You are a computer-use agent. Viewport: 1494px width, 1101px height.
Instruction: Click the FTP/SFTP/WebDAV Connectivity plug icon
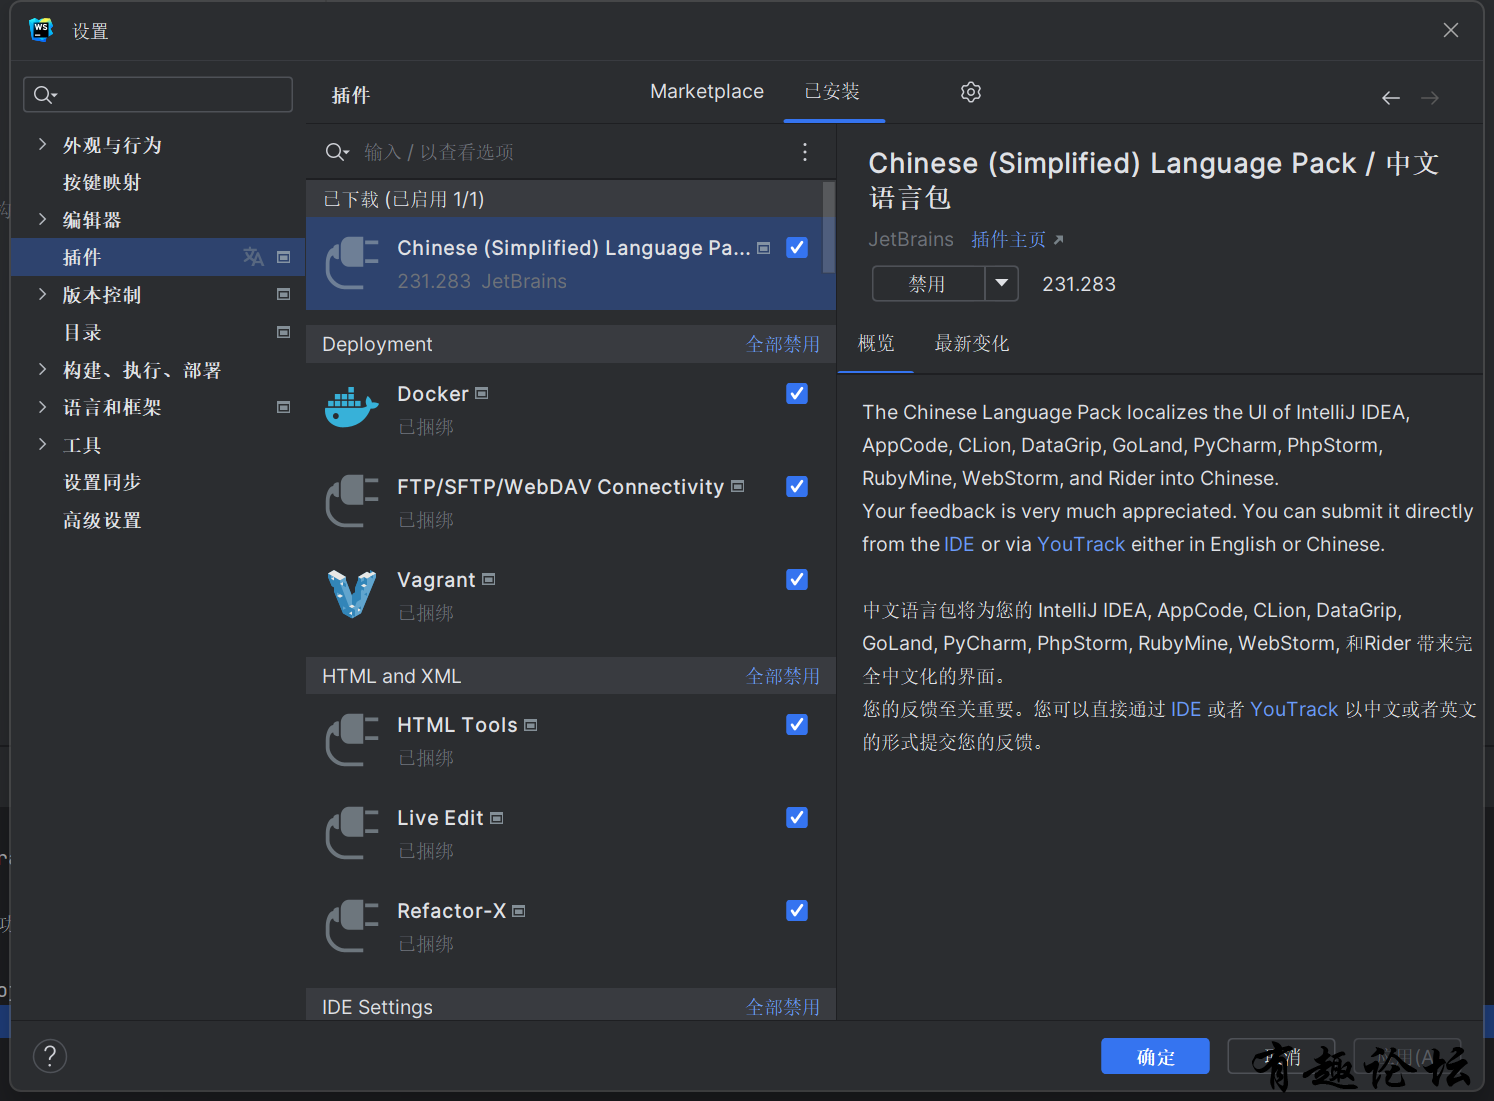(353, 501)
